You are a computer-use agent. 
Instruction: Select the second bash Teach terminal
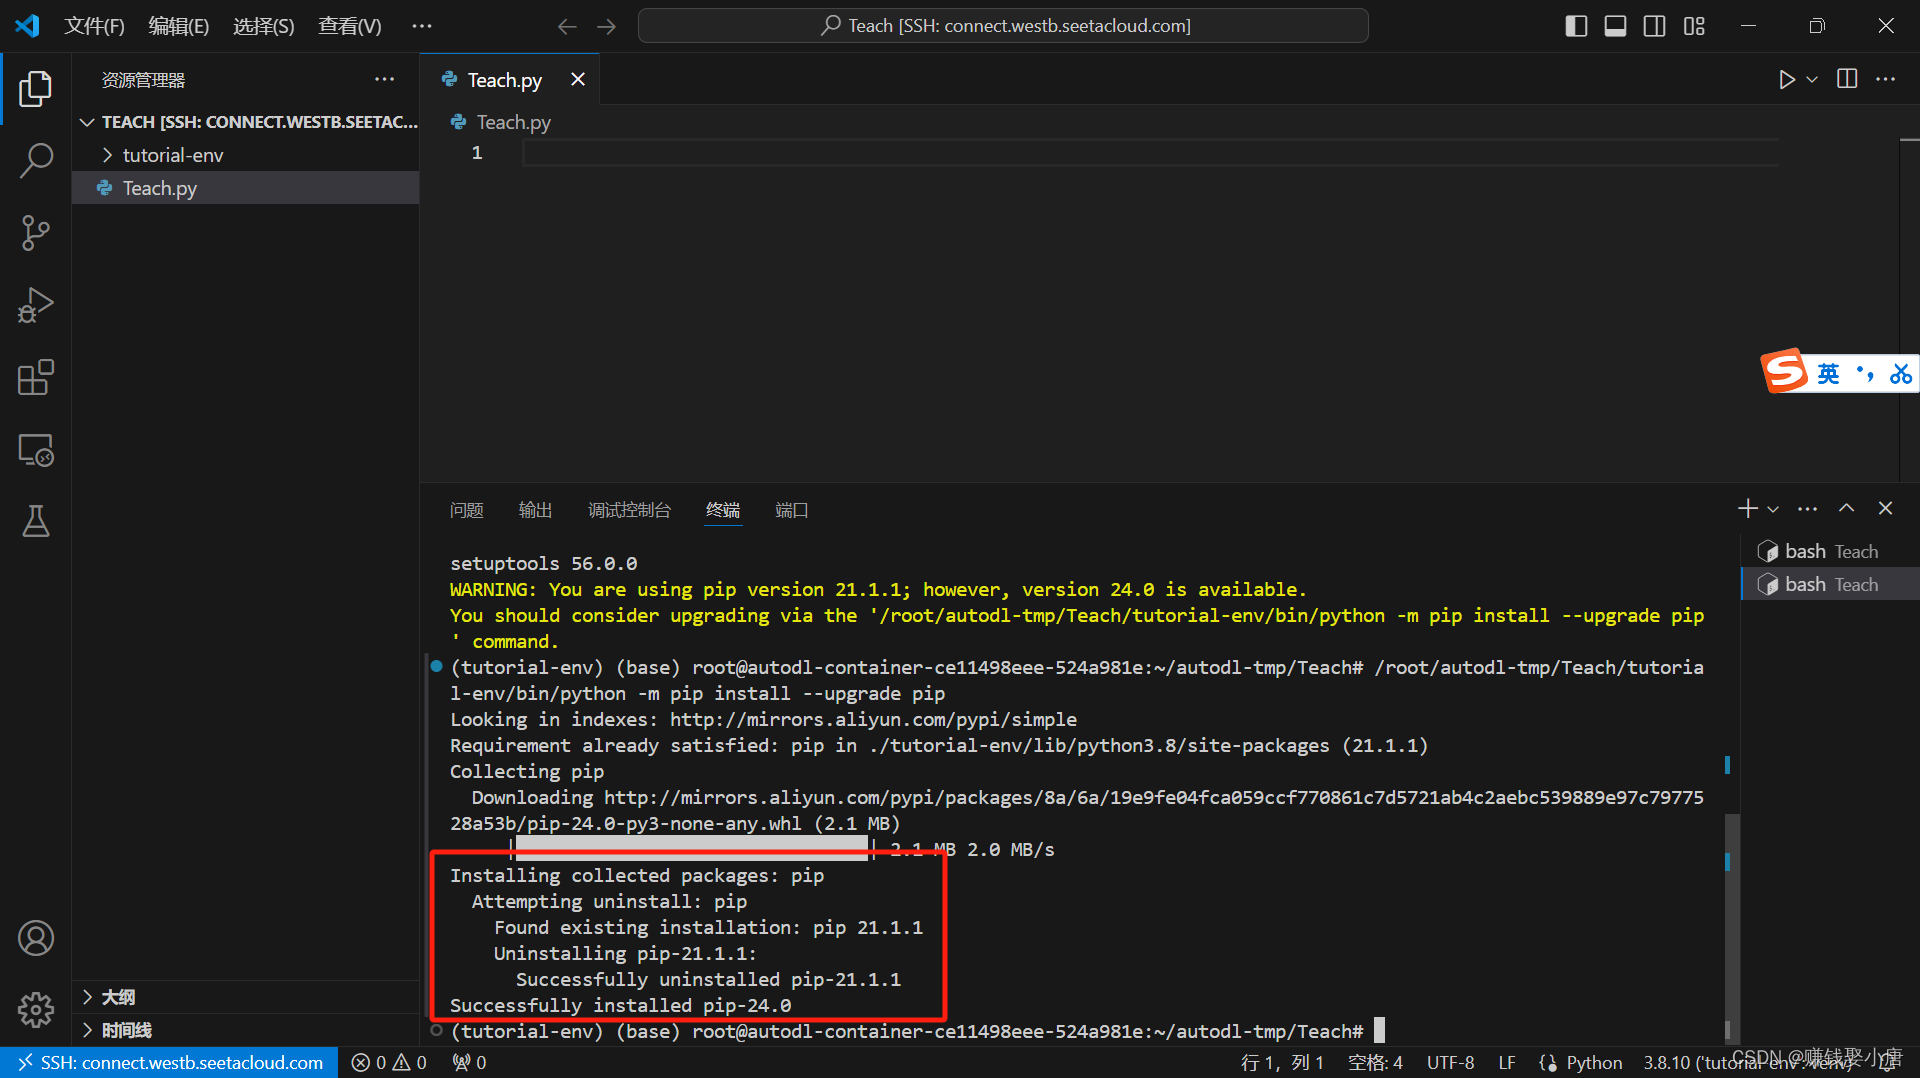(1830, 585)
